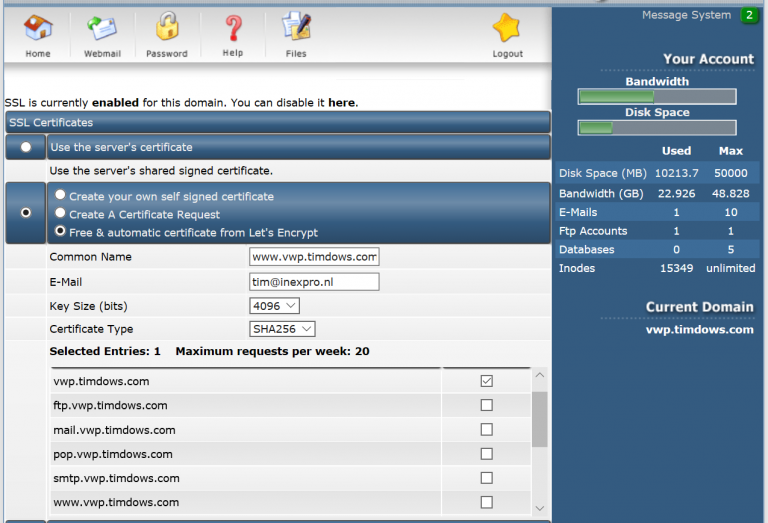
Task: Check the mail.vwp.timdows.com entry
Action: click(487, 430)
